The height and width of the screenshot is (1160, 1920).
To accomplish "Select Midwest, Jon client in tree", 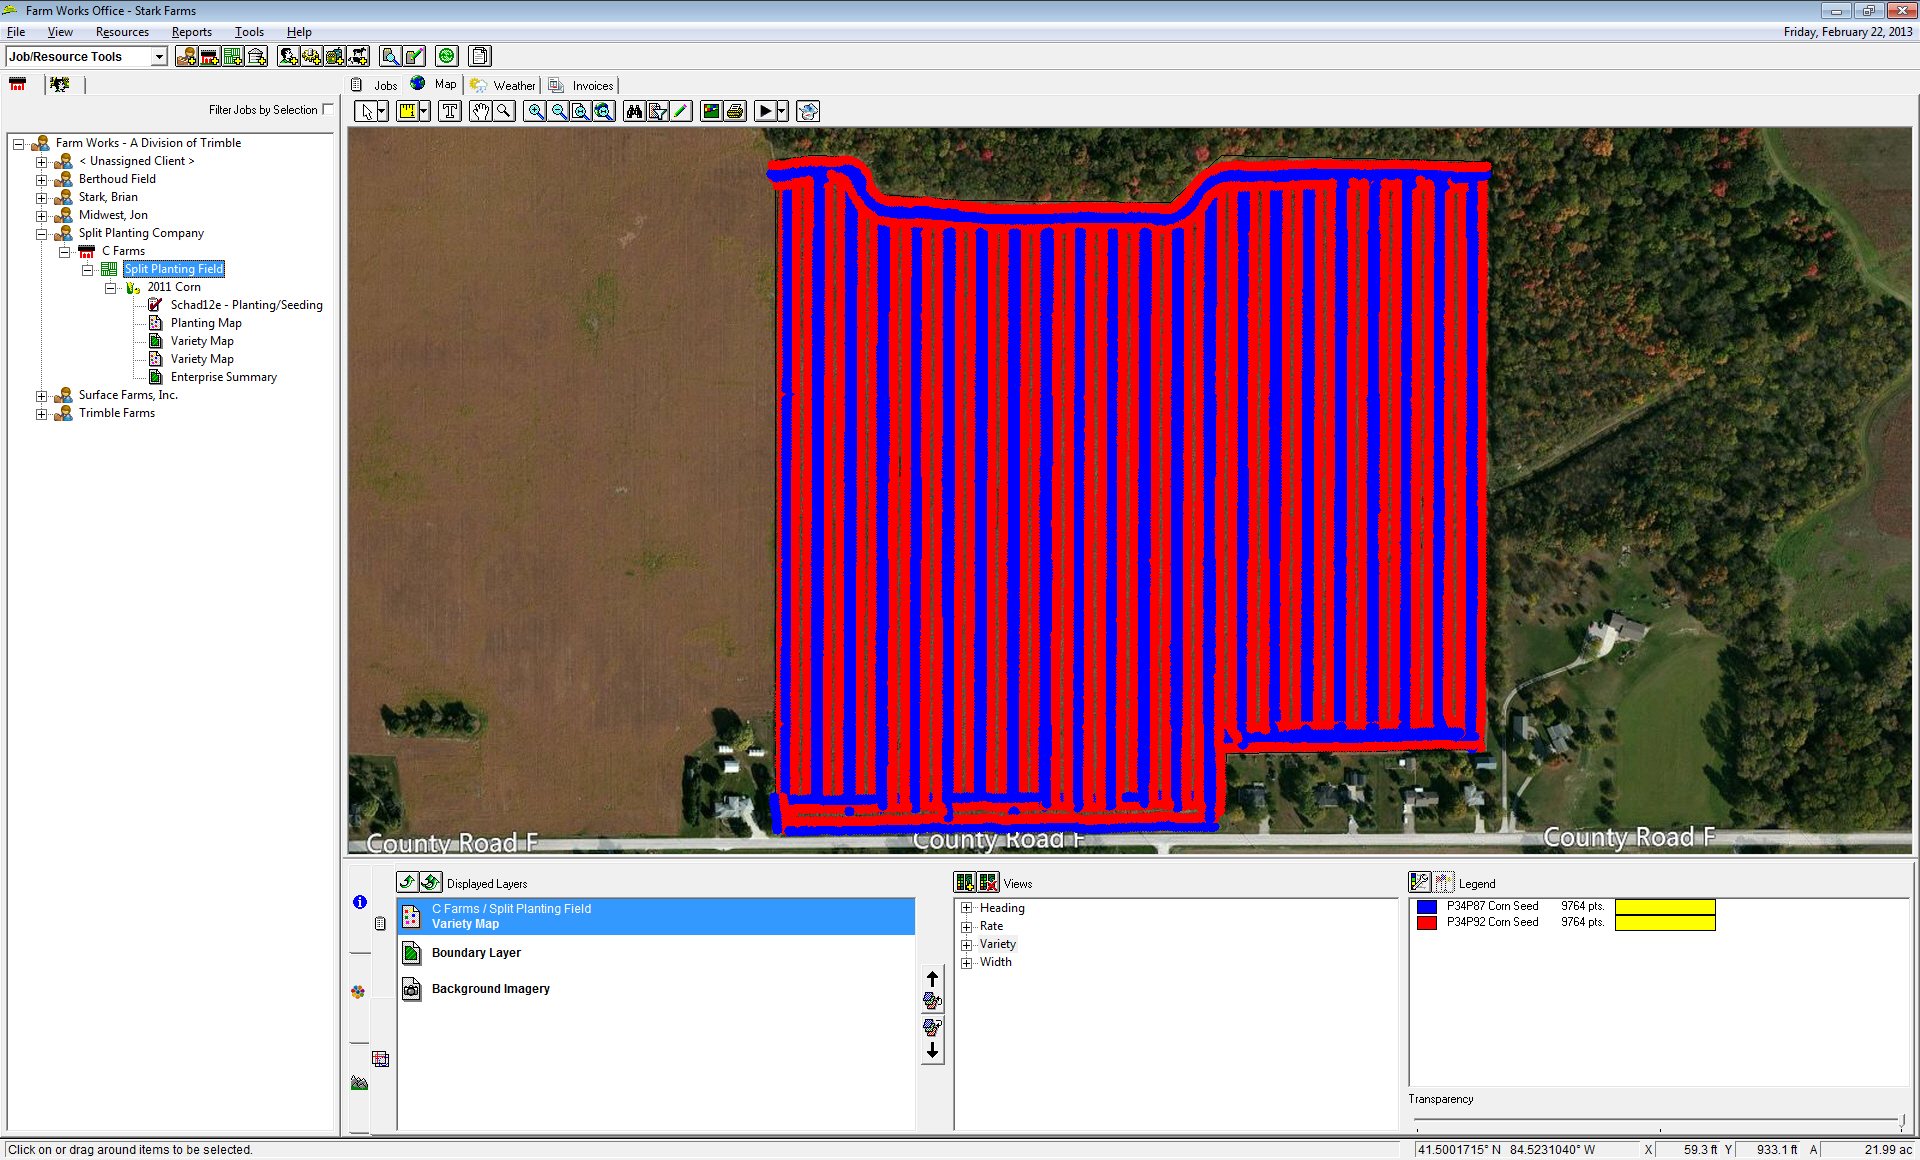I will pyautogui.click(x=113, y=215).
